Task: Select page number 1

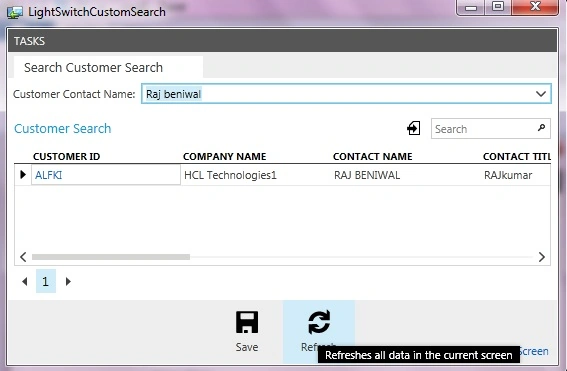Action: coord(46,281)
